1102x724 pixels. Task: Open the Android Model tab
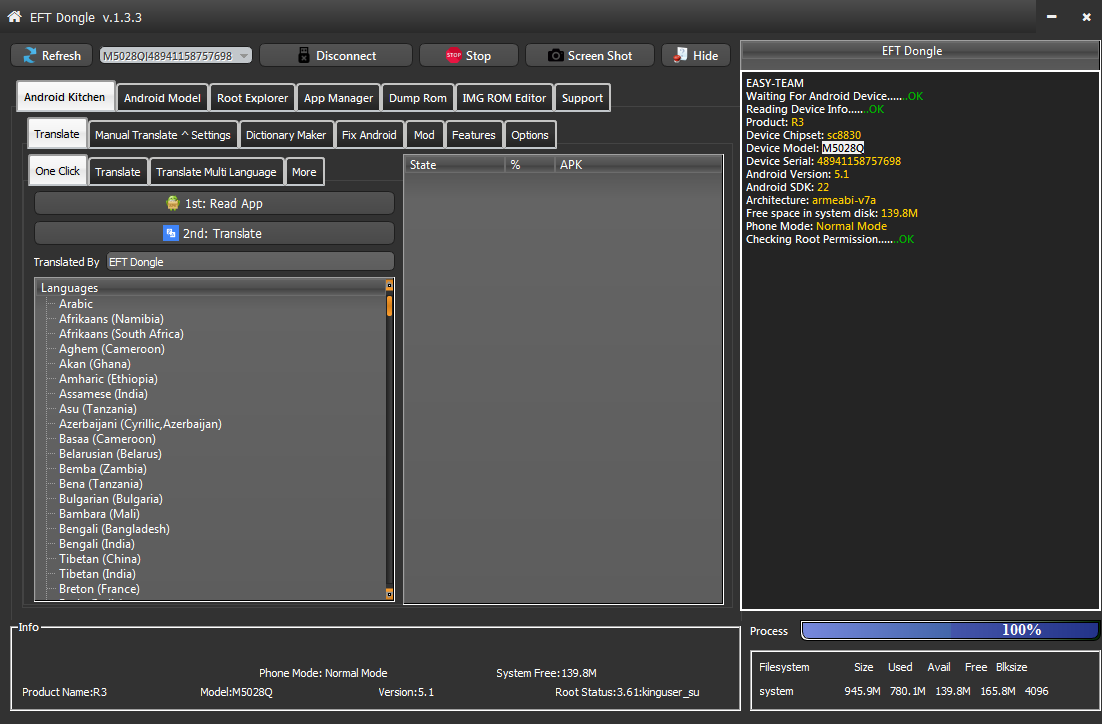[x=162, y=98]
